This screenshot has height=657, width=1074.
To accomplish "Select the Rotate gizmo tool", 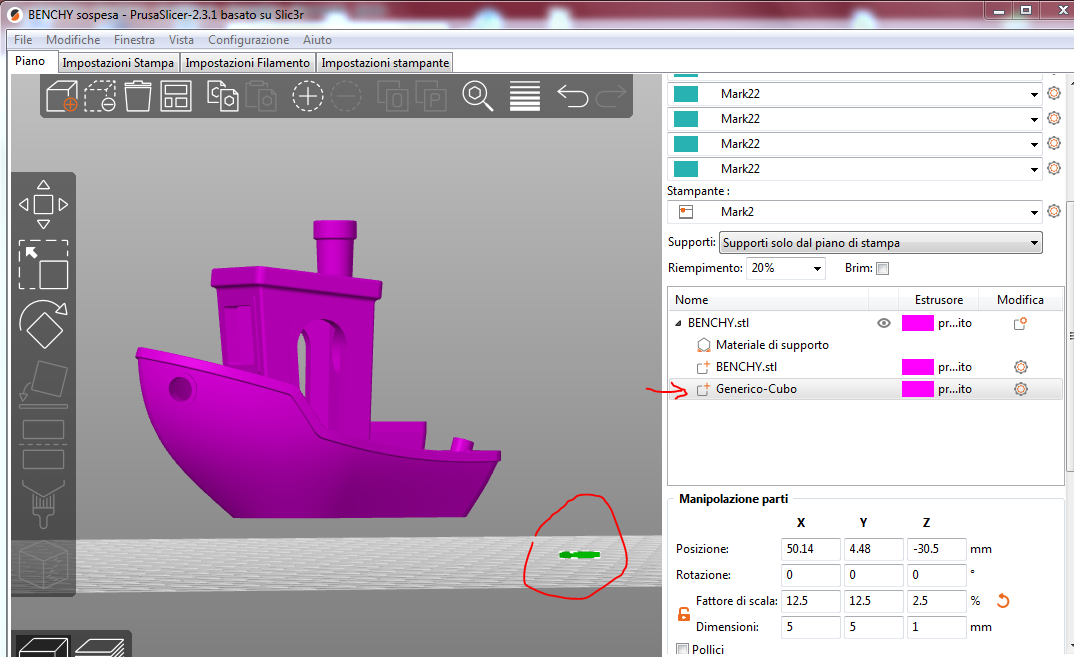I will (43, 324).
